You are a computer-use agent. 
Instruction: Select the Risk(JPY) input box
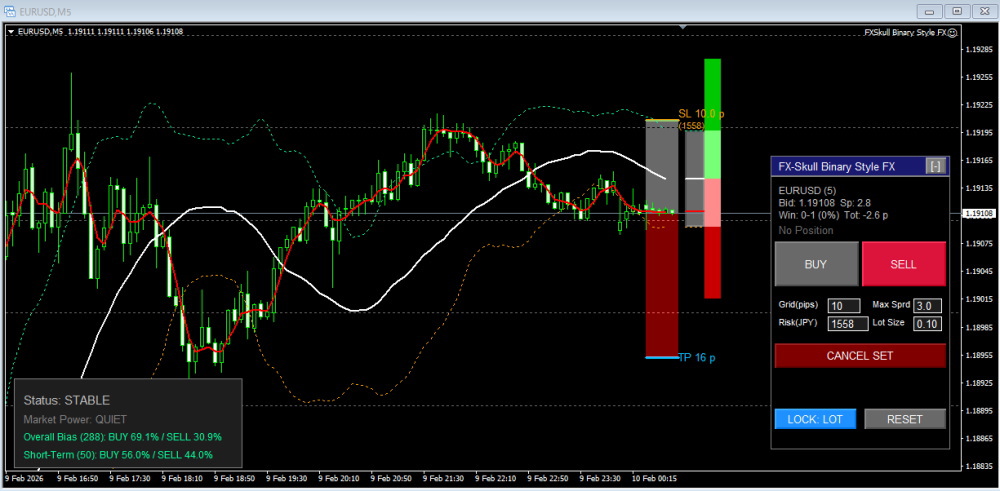point(847,323)
